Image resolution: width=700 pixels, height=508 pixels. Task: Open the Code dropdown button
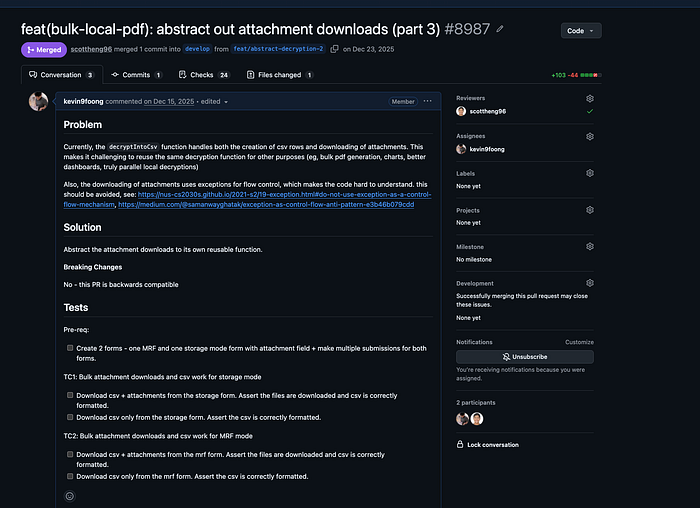(581, 31)
